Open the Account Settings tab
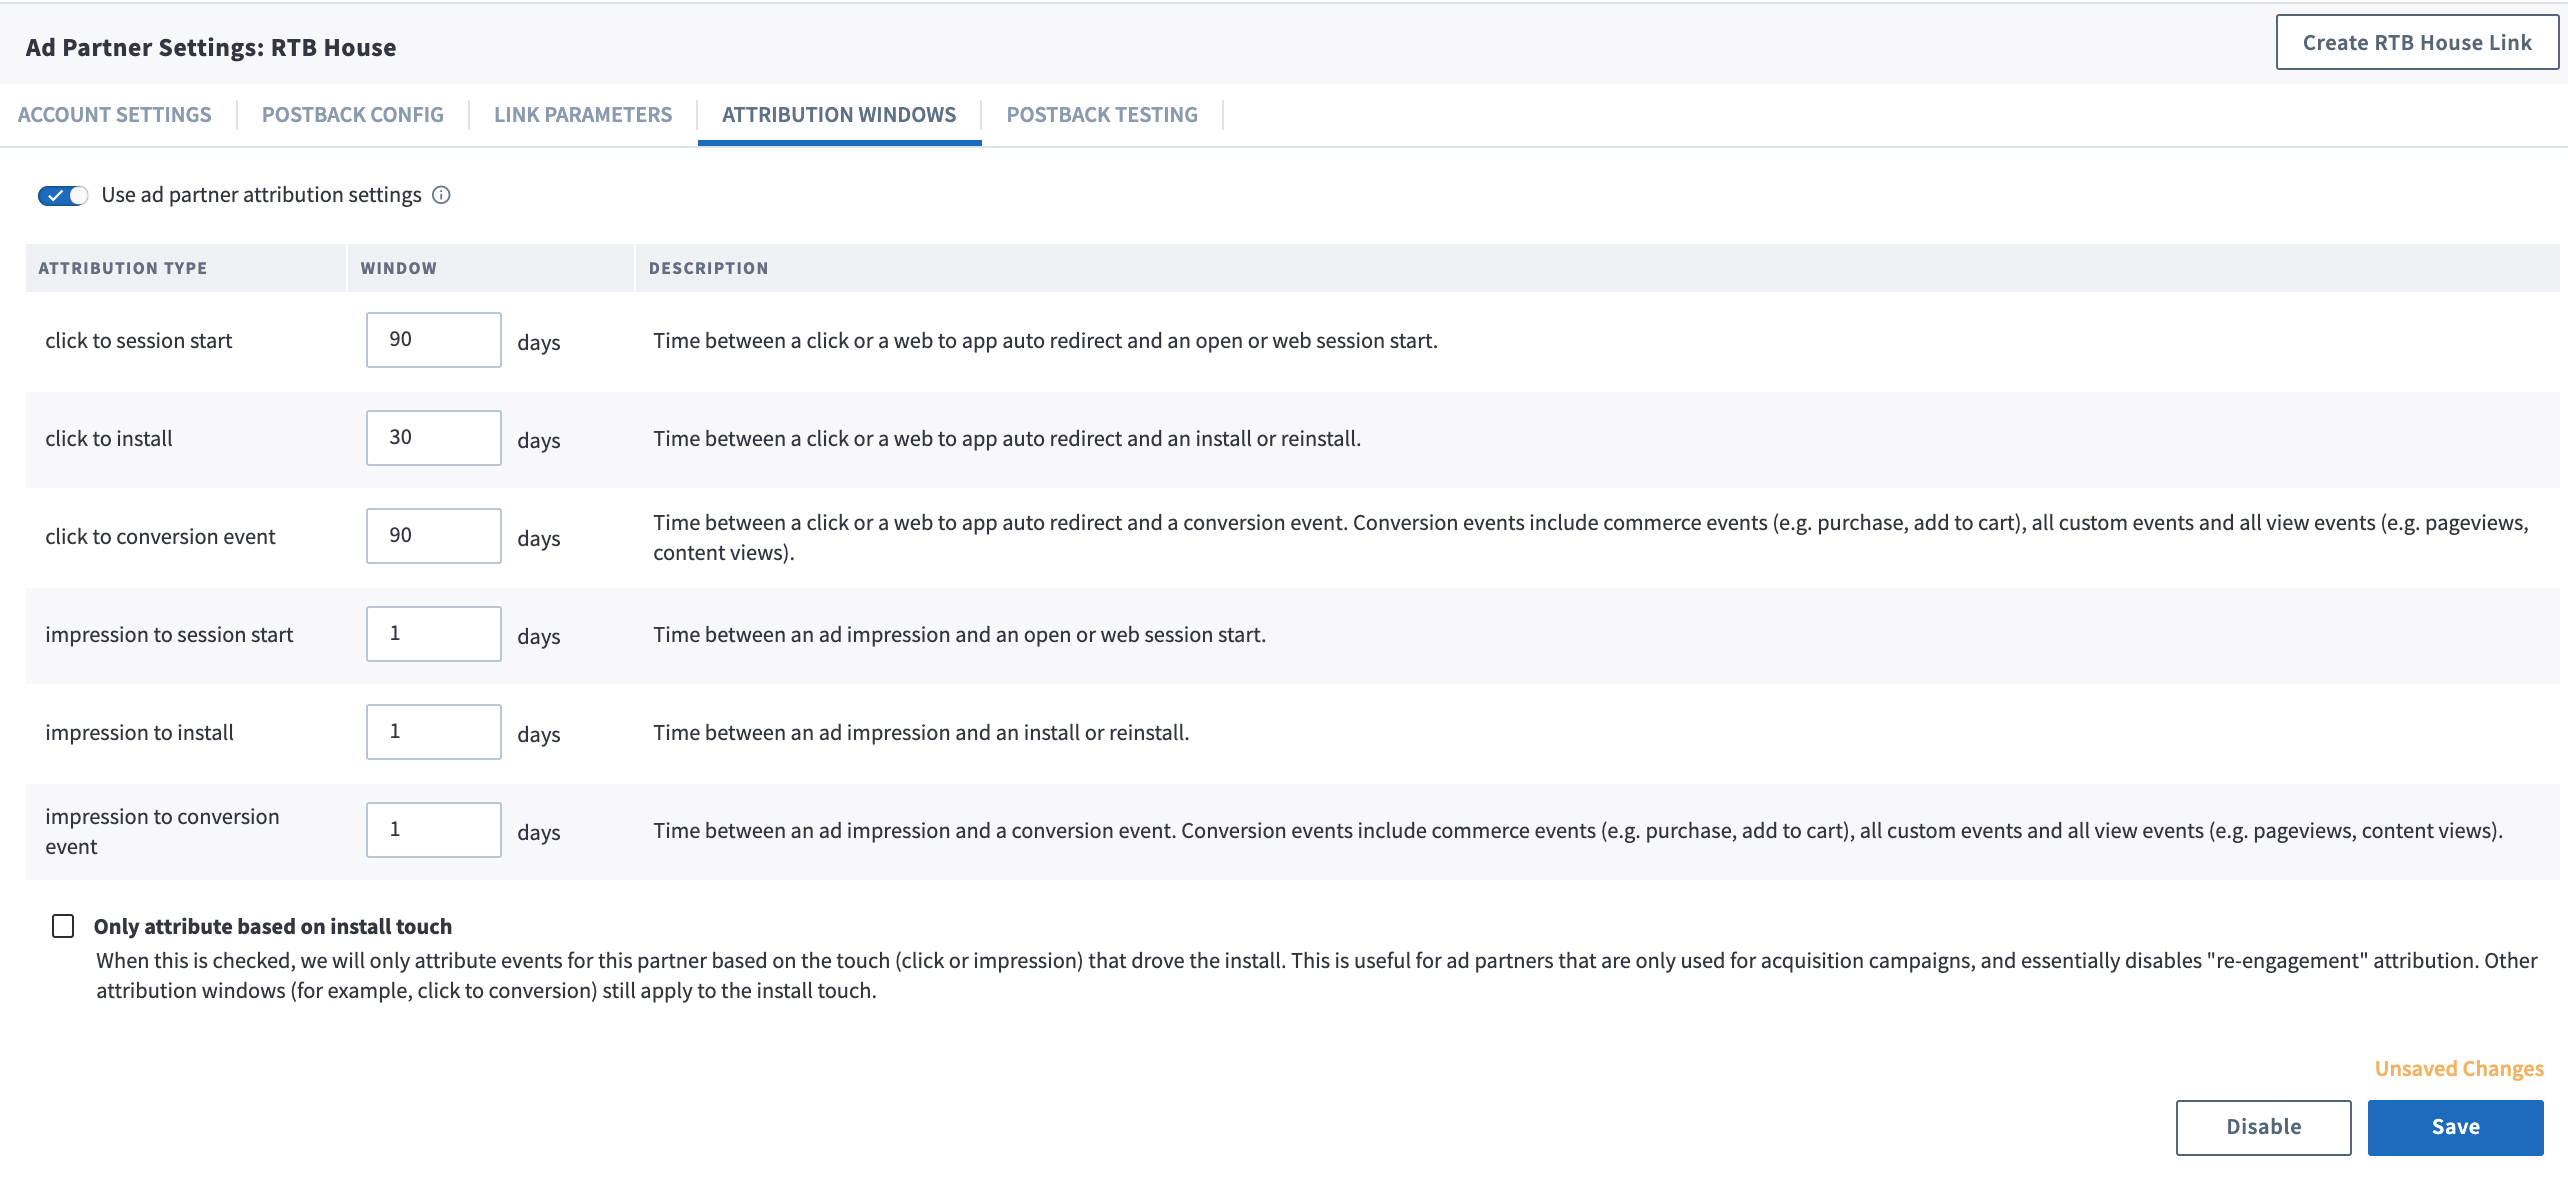Image resolution: width=2568 pixels, height=1182 pixels. [x=115, y=115]
